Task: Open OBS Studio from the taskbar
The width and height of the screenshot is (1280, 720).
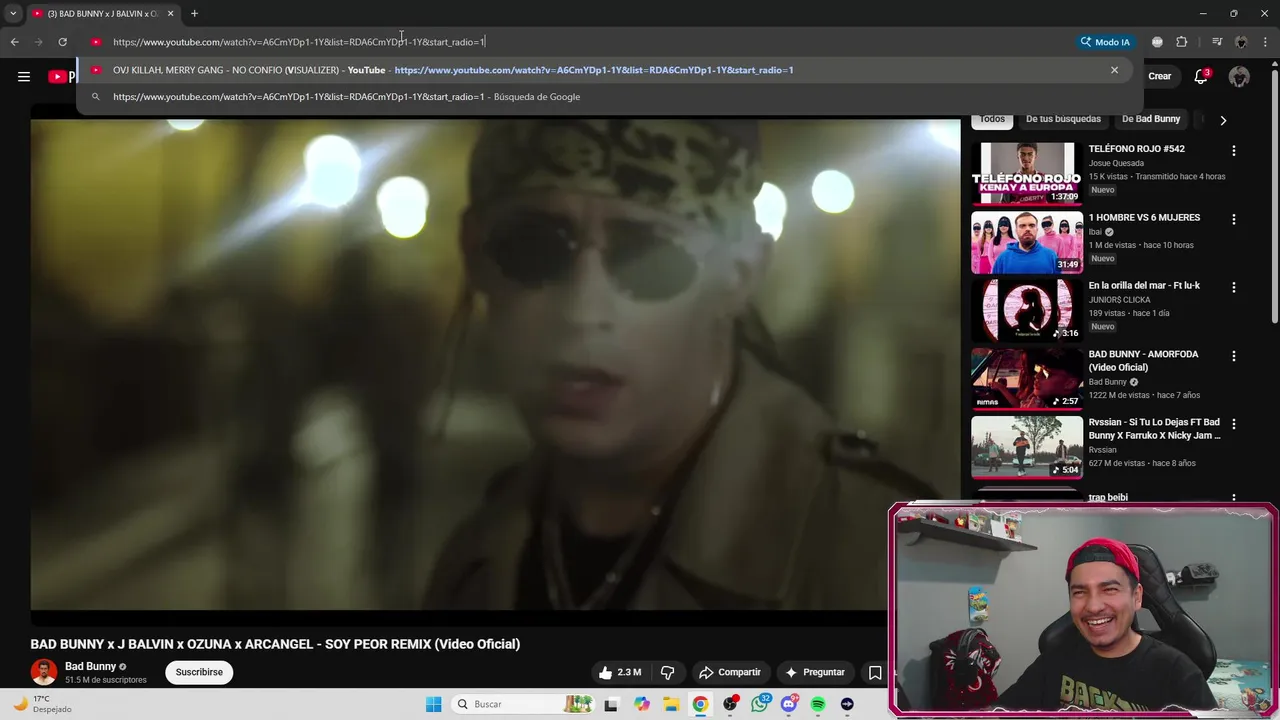Action: click(x=730, y=704)
